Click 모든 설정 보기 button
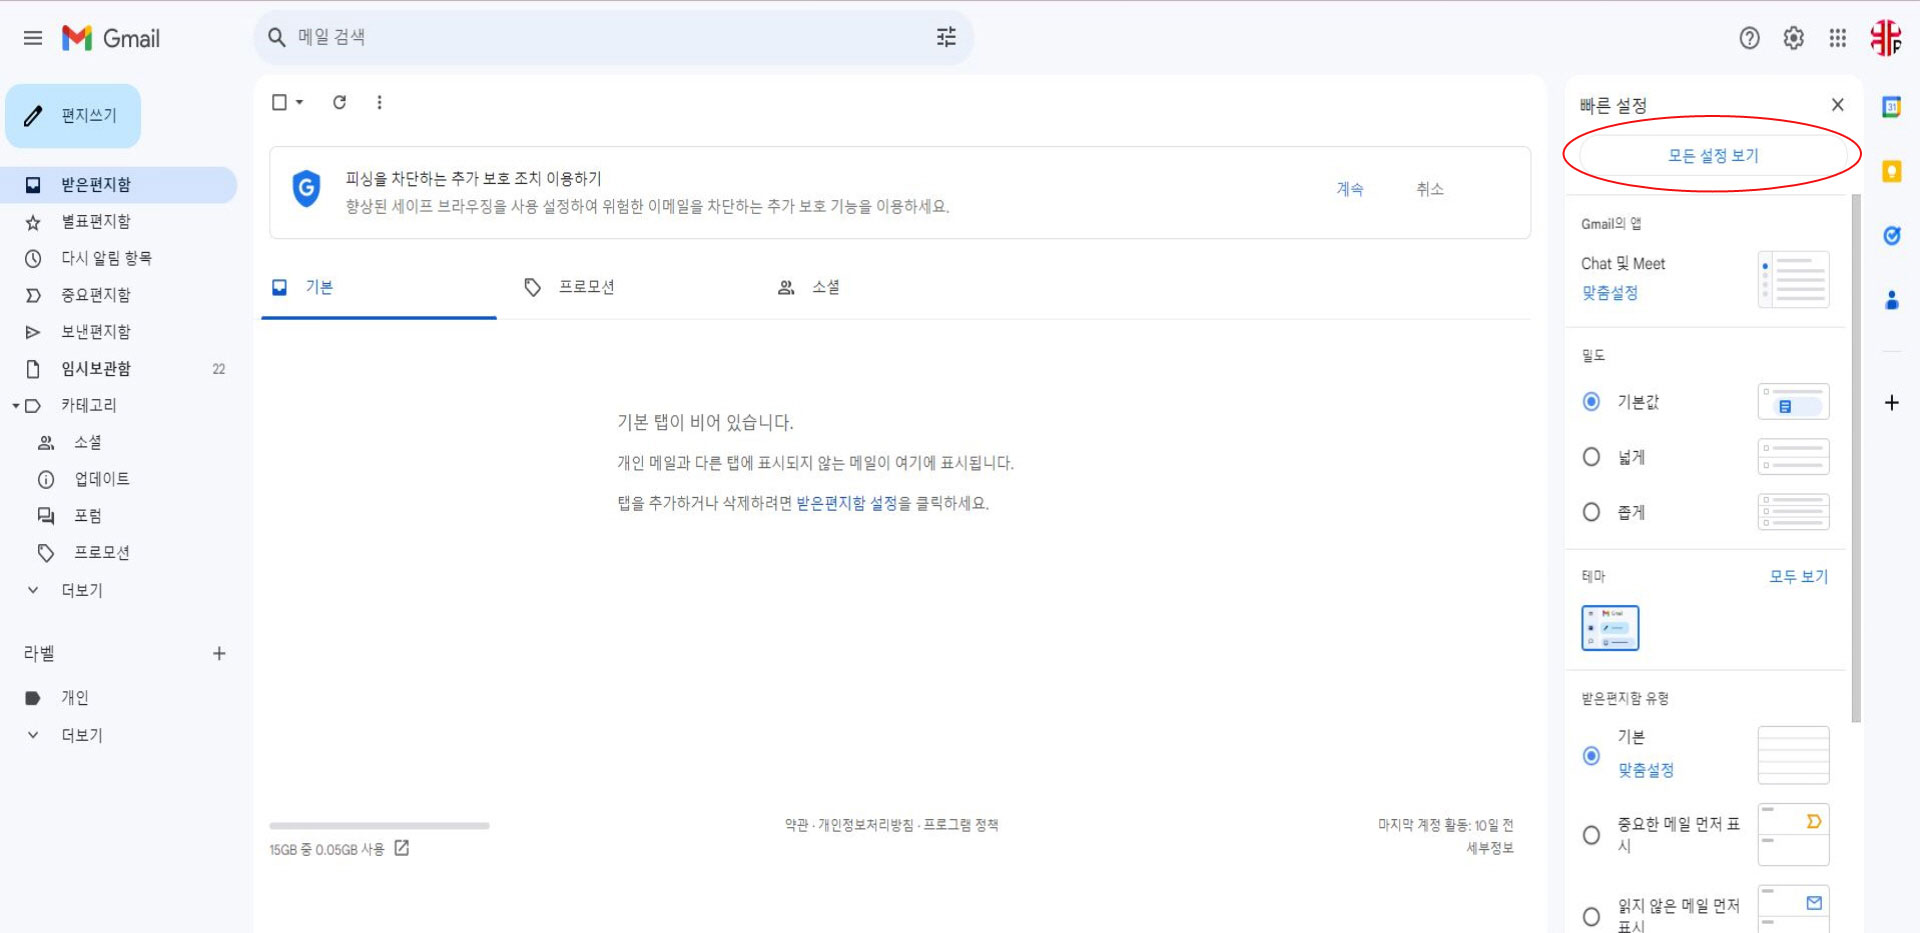Screen dimensions: 1920x933 (1712, 155)
